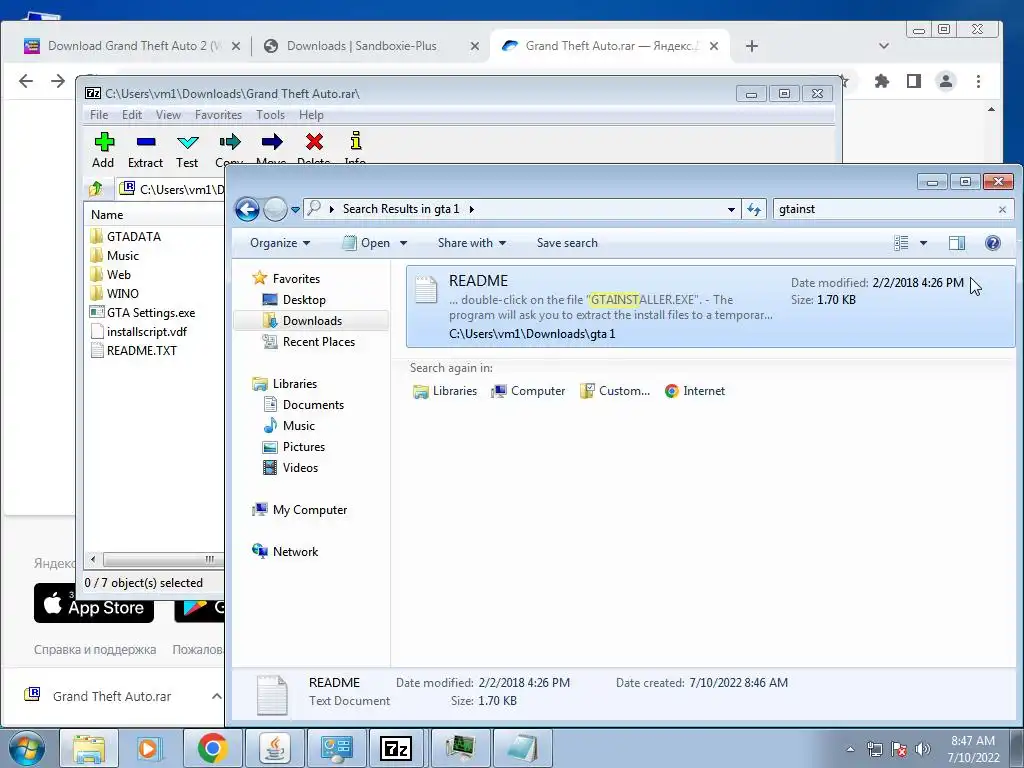Open the Favorites menu in 7-Zip
The image size is (1024, 768).
tap(218, 115)
